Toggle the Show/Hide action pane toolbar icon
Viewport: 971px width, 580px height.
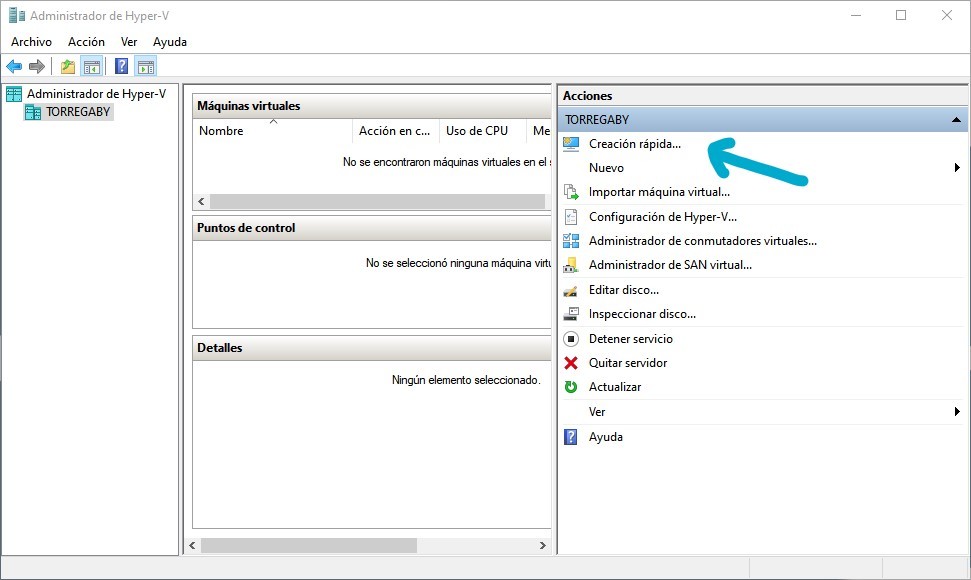point(146,66)
